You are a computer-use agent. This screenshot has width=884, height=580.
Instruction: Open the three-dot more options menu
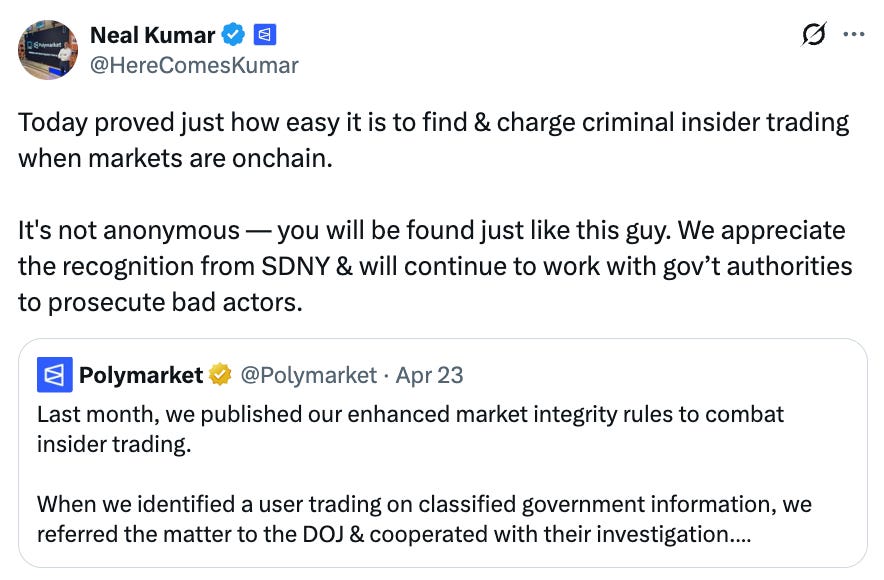tap(853, 35)
